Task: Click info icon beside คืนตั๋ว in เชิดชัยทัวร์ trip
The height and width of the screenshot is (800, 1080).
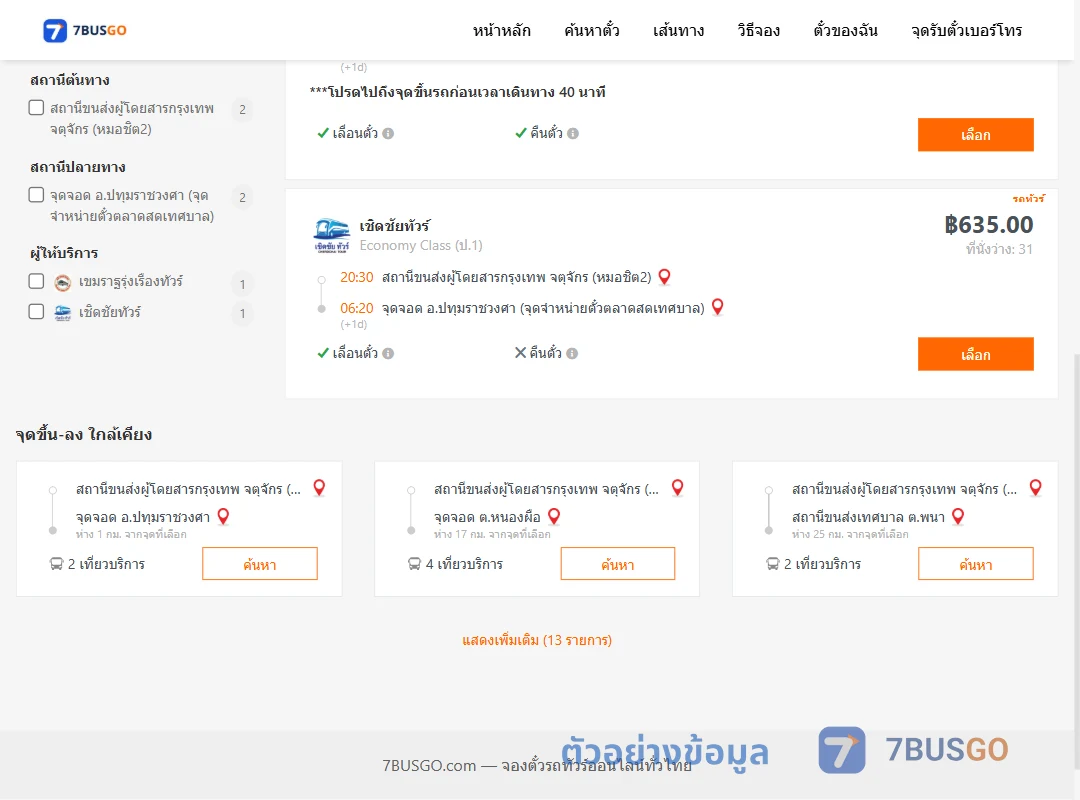Action: 572,353
